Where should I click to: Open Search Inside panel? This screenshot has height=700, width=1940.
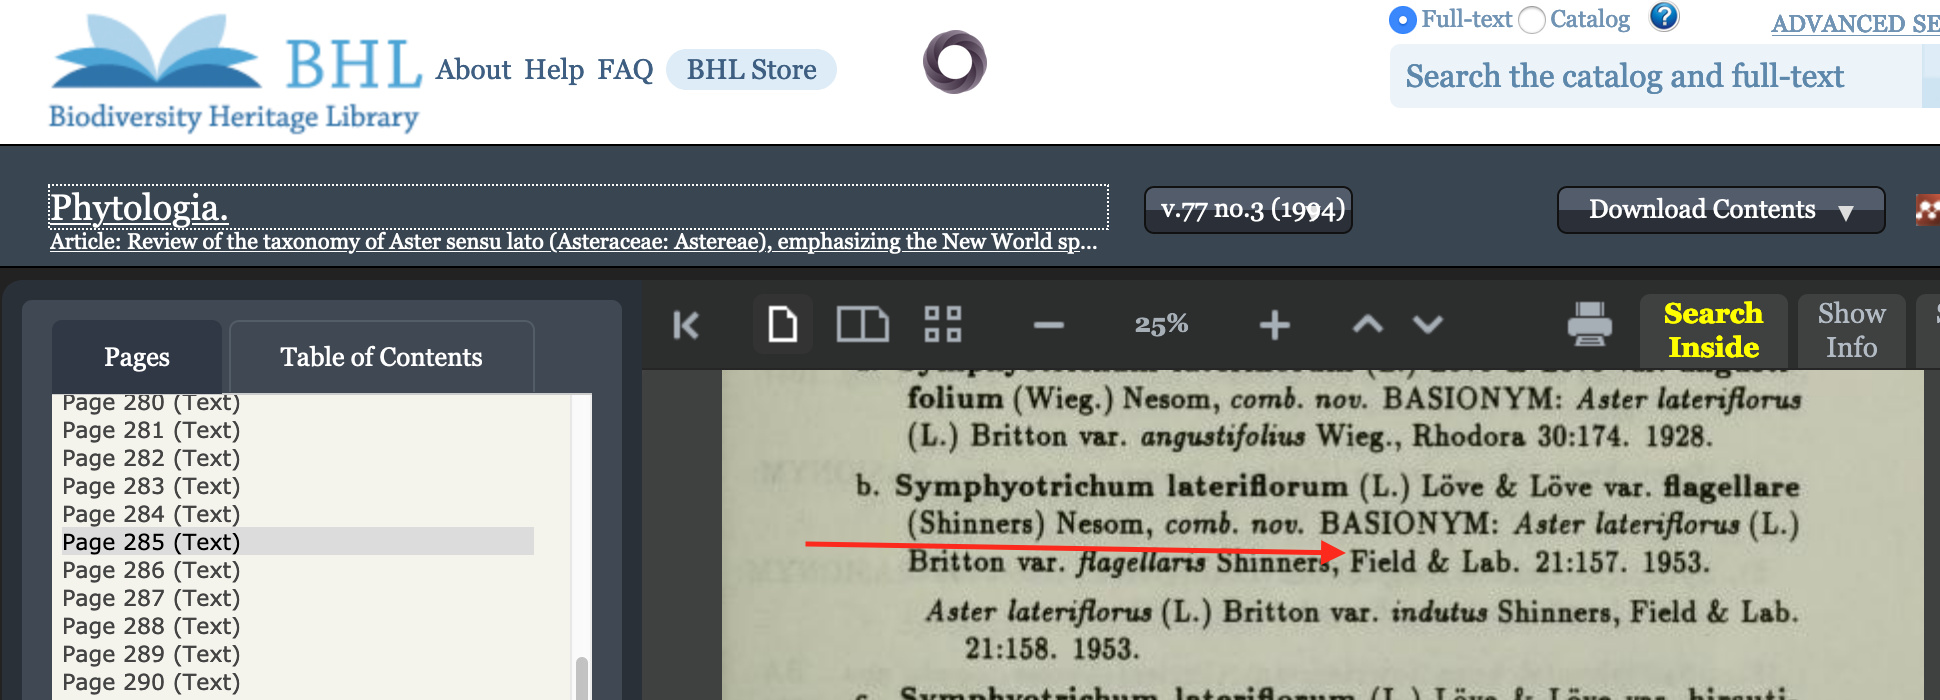pyautogui.click(x=1713, y=330)
